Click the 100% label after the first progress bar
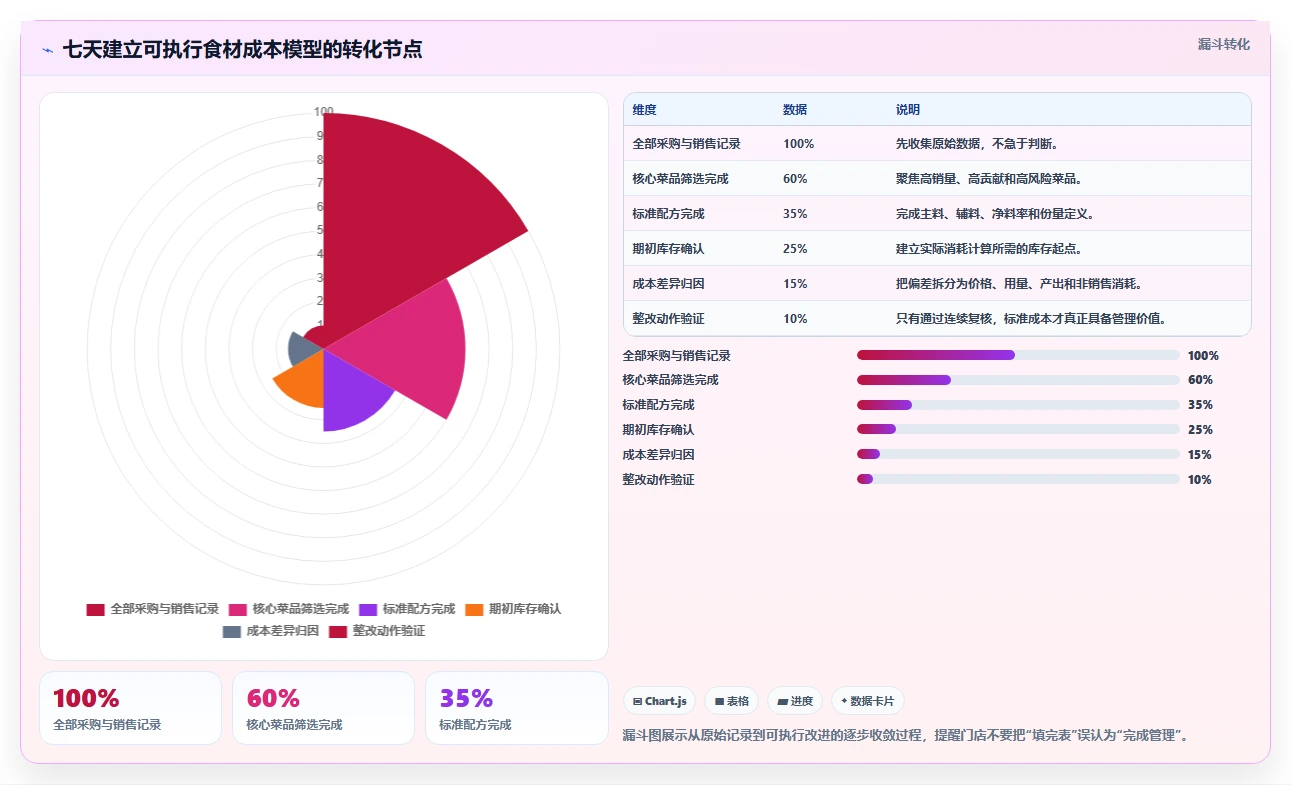The image size is (1291, 785). pyautogui.click(x=1203, y=355)
